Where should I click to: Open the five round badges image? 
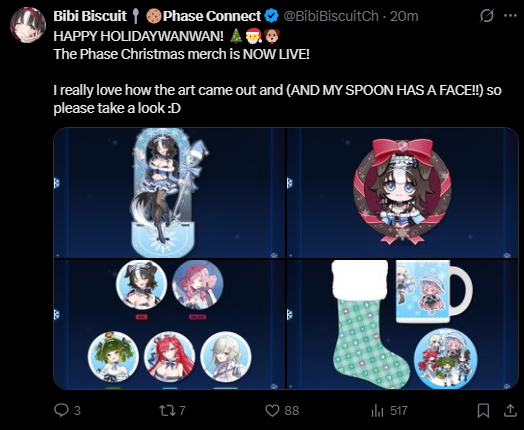pos(169,324)
